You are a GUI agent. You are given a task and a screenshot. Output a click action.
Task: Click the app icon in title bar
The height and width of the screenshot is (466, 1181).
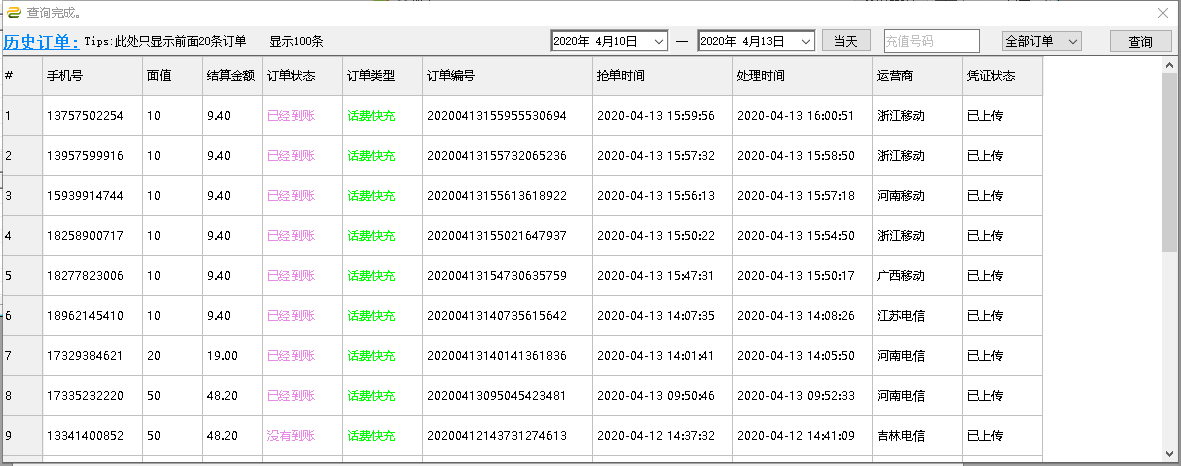(x=14, y=13)
